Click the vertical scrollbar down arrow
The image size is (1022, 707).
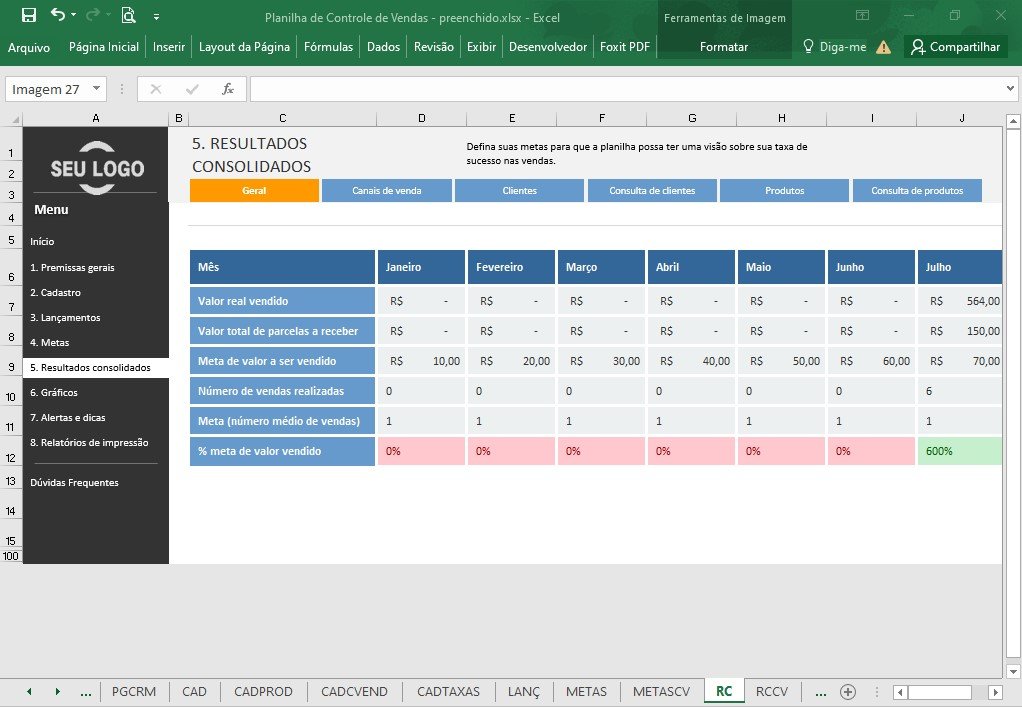(x=1012, y=671)
